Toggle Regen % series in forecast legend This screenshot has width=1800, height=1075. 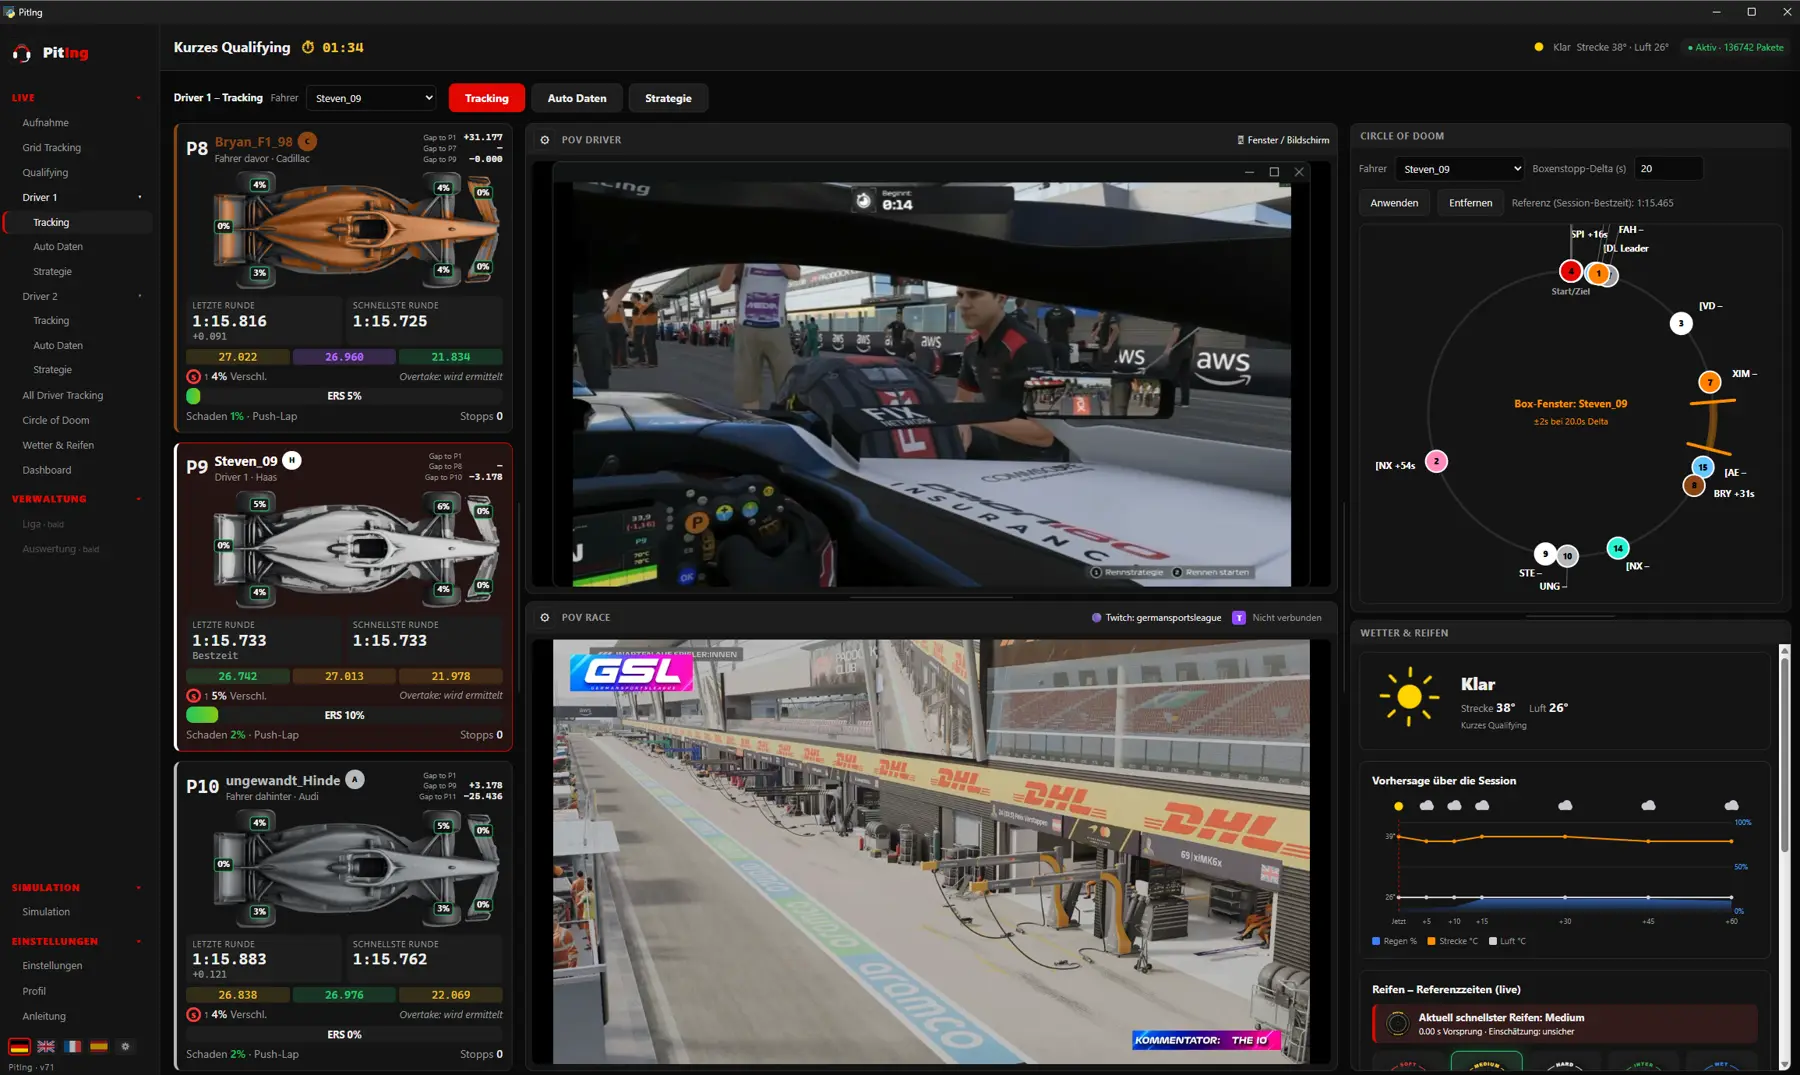(1394, 941)
